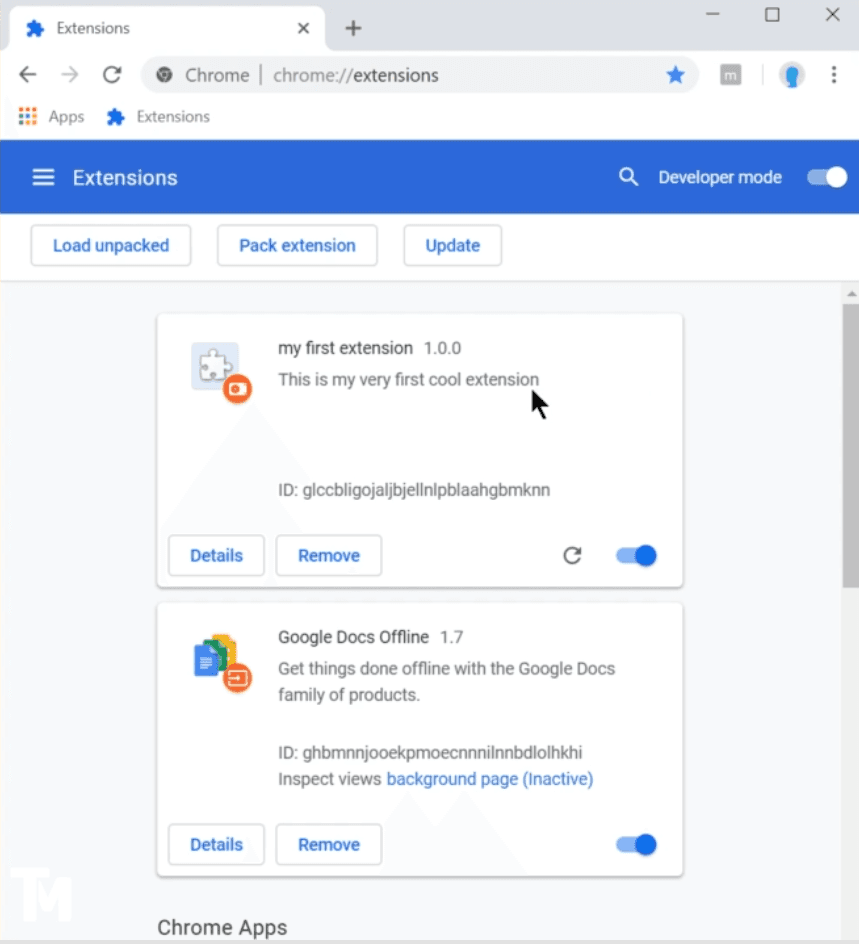The width and height of the screenshot is (859, 944).
Task: Open the Apps grid shortcut
Action: [x=51, y=116]
